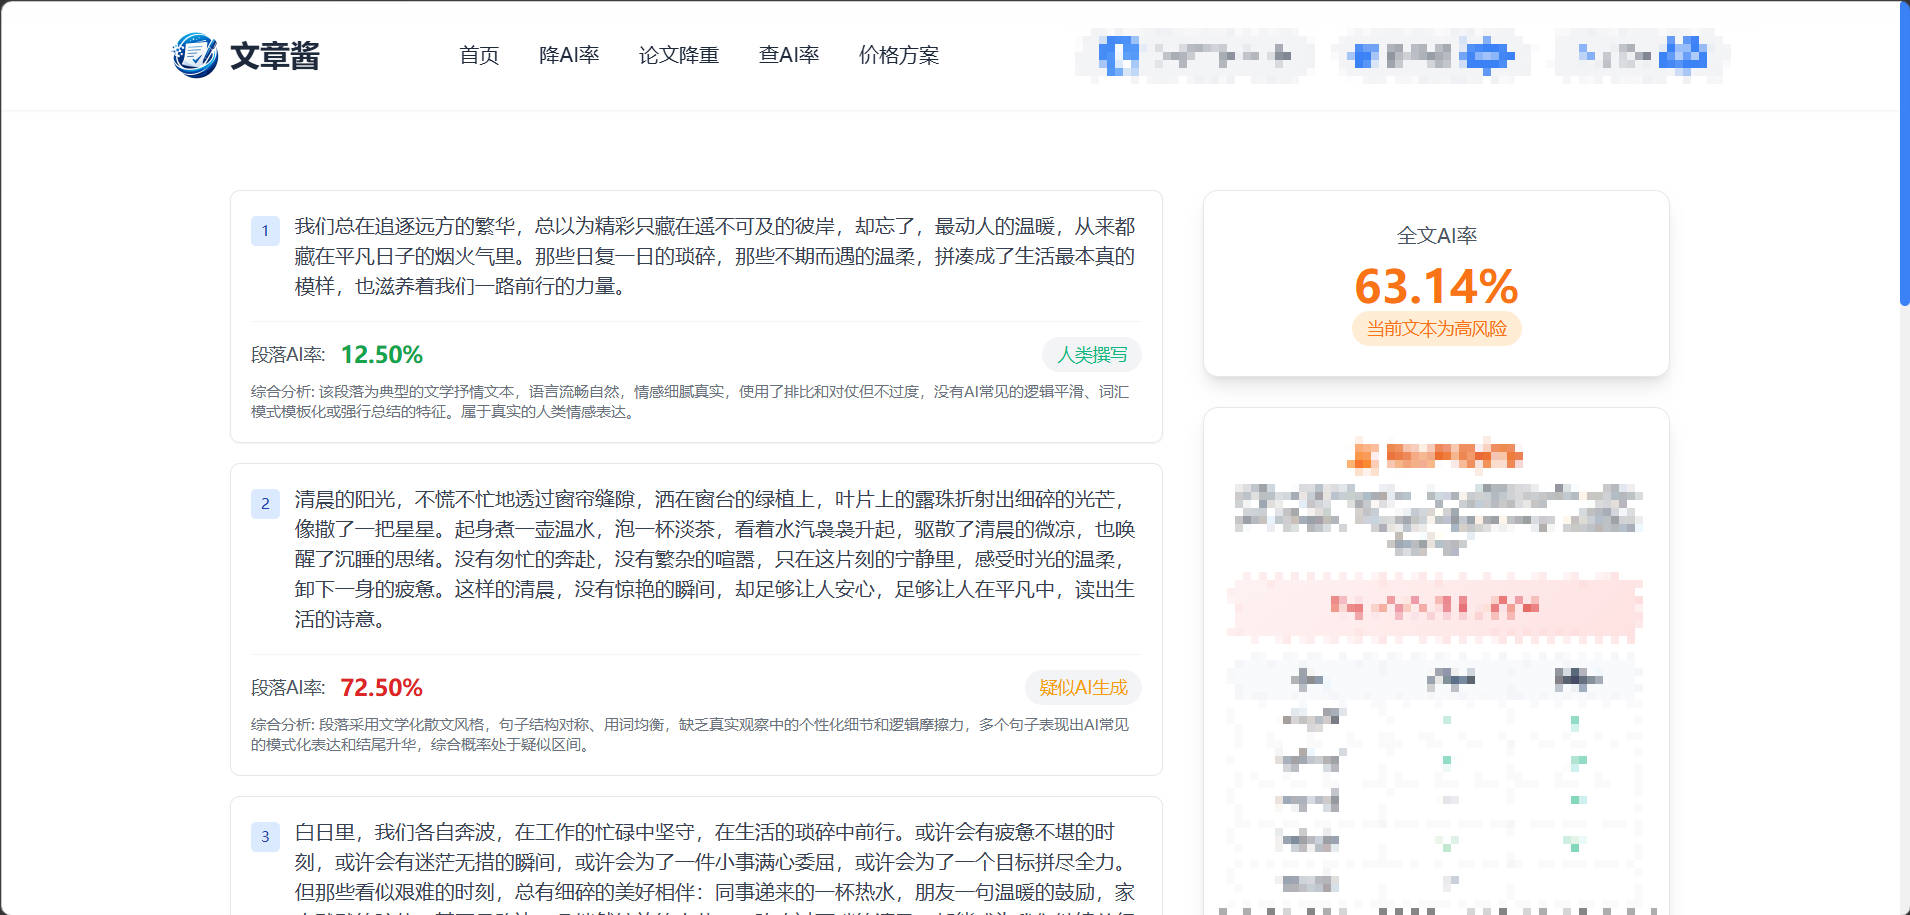Screen dimensions: 1910x915
Task: Click the 12.50% paragraph AI rate value
Action: (382, 355)
